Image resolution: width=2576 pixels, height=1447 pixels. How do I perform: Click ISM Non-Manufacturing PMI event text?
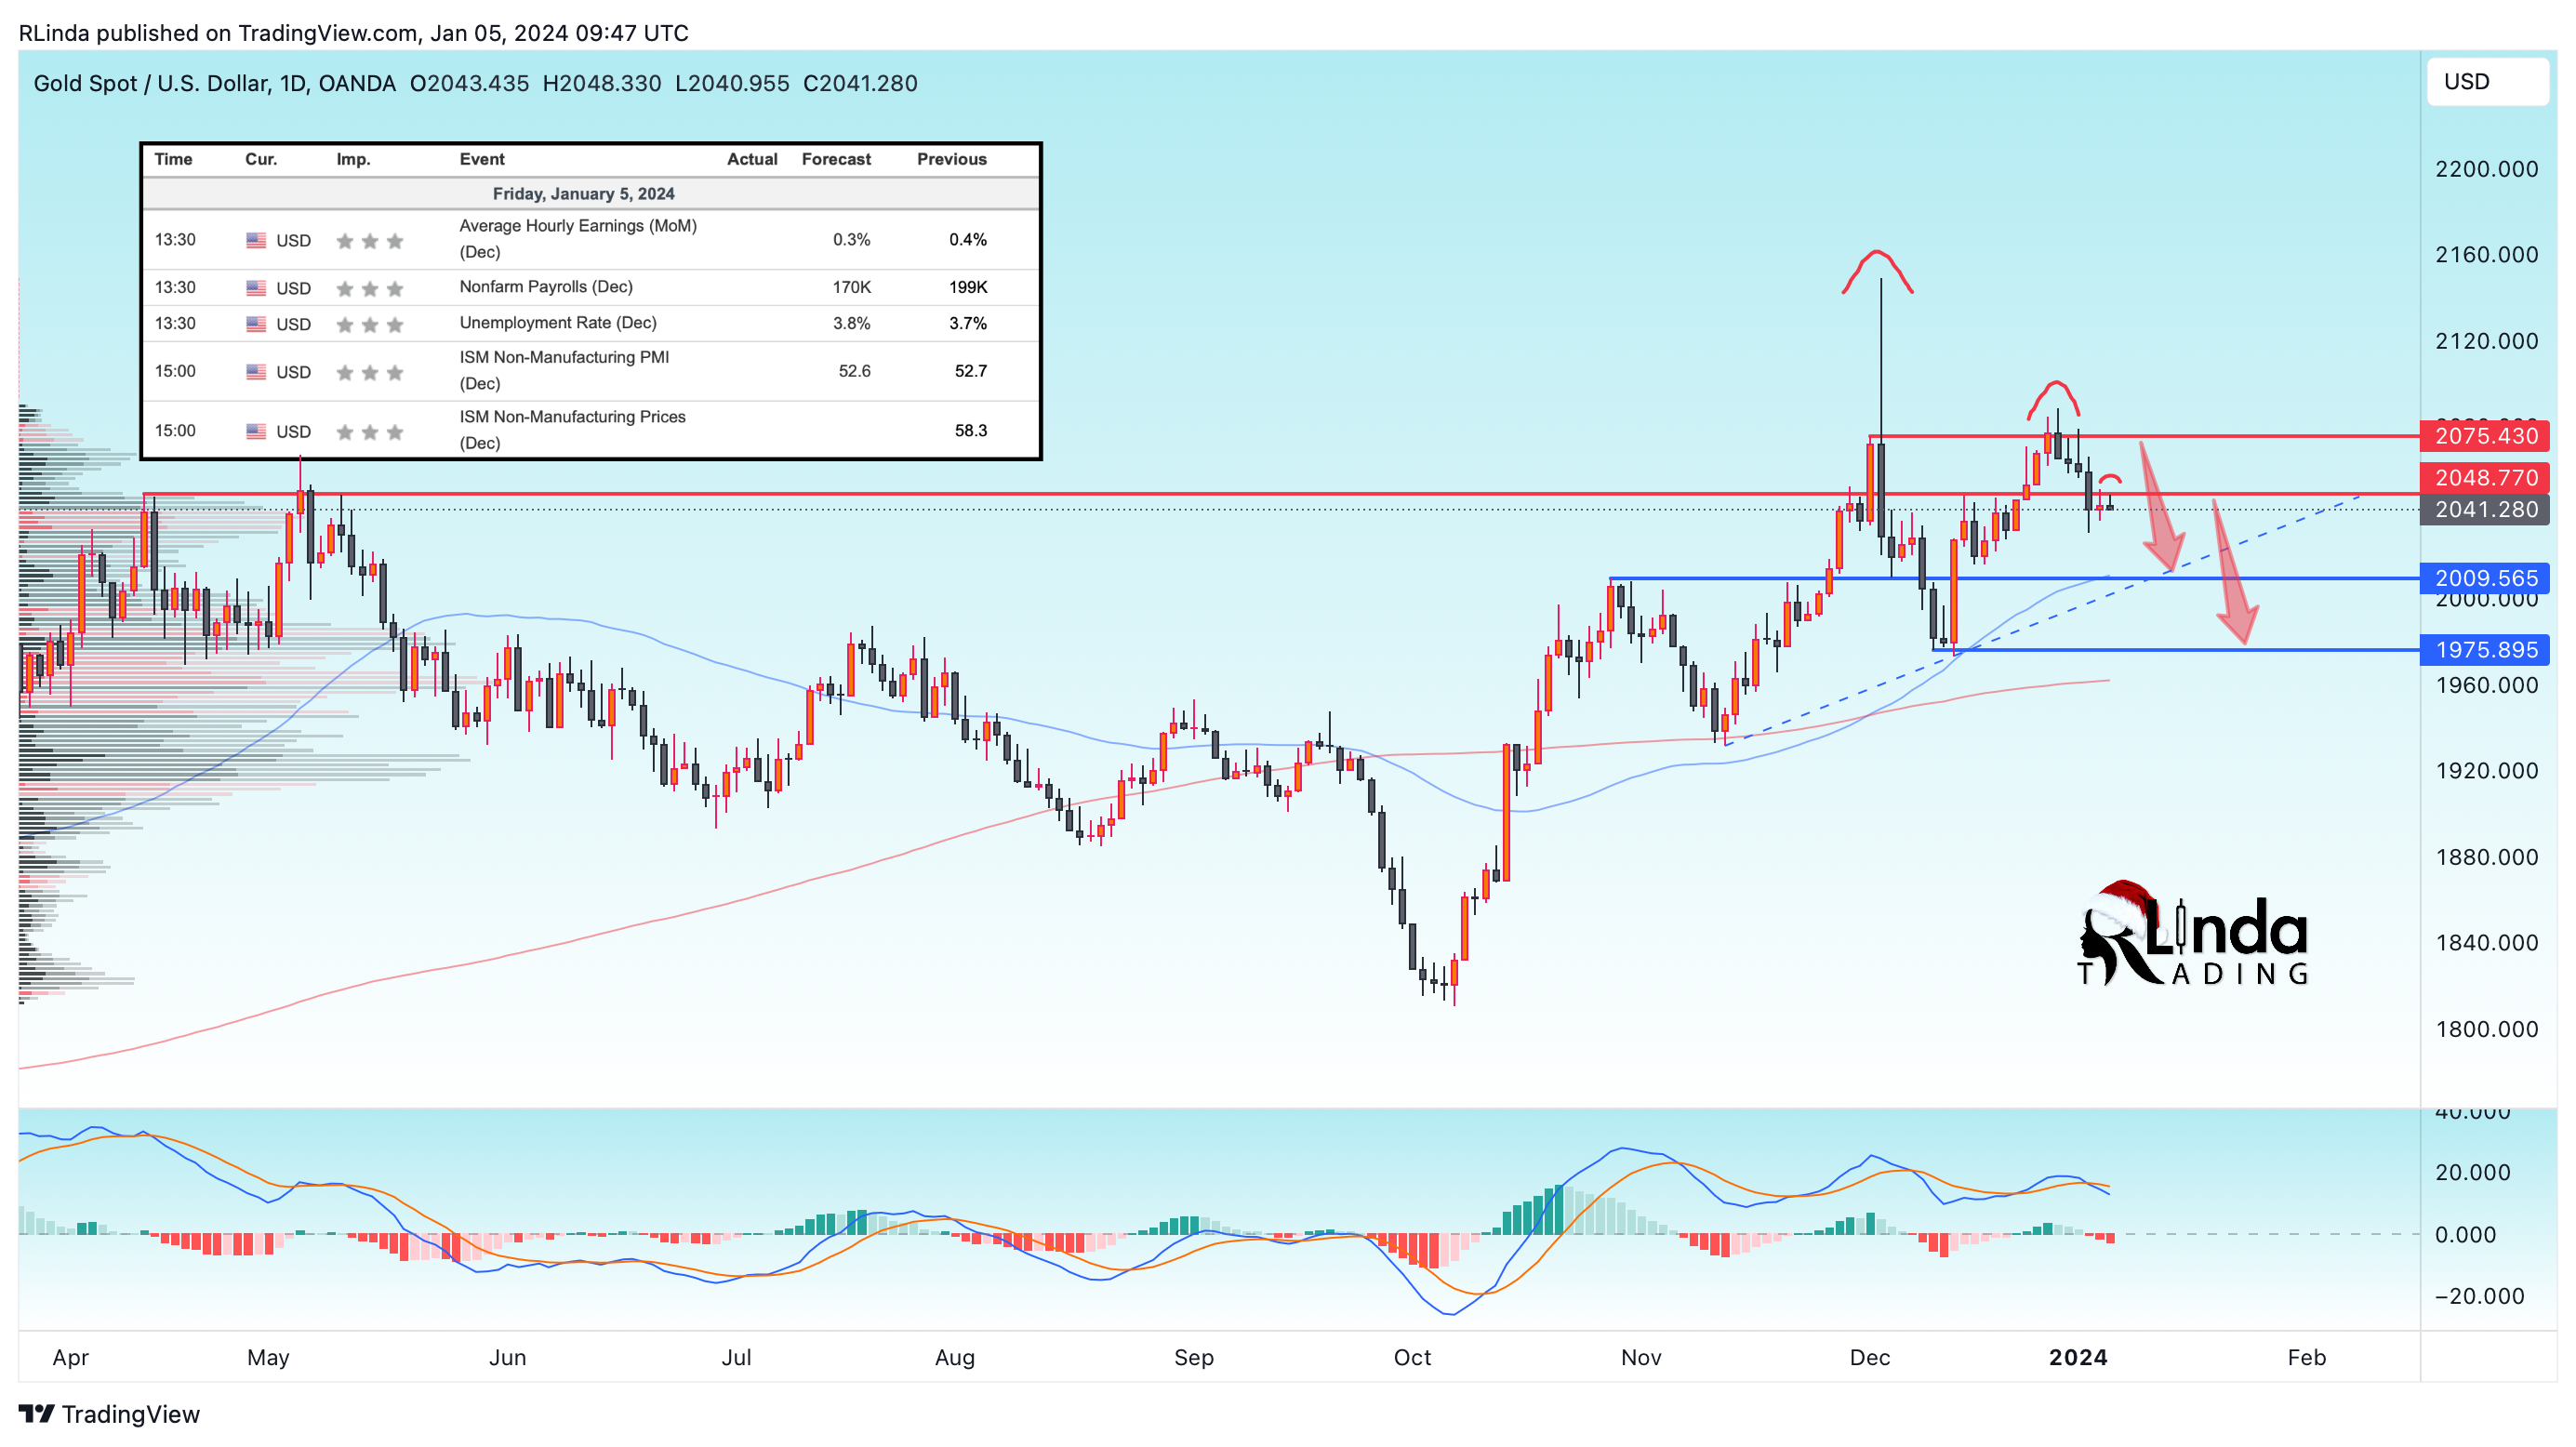tap(564, 370)
